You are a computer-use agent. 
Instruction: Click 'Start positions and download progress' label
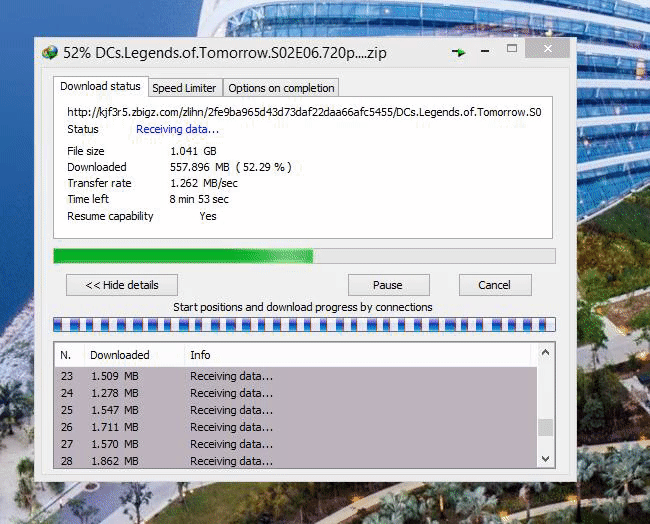(303, 307)
